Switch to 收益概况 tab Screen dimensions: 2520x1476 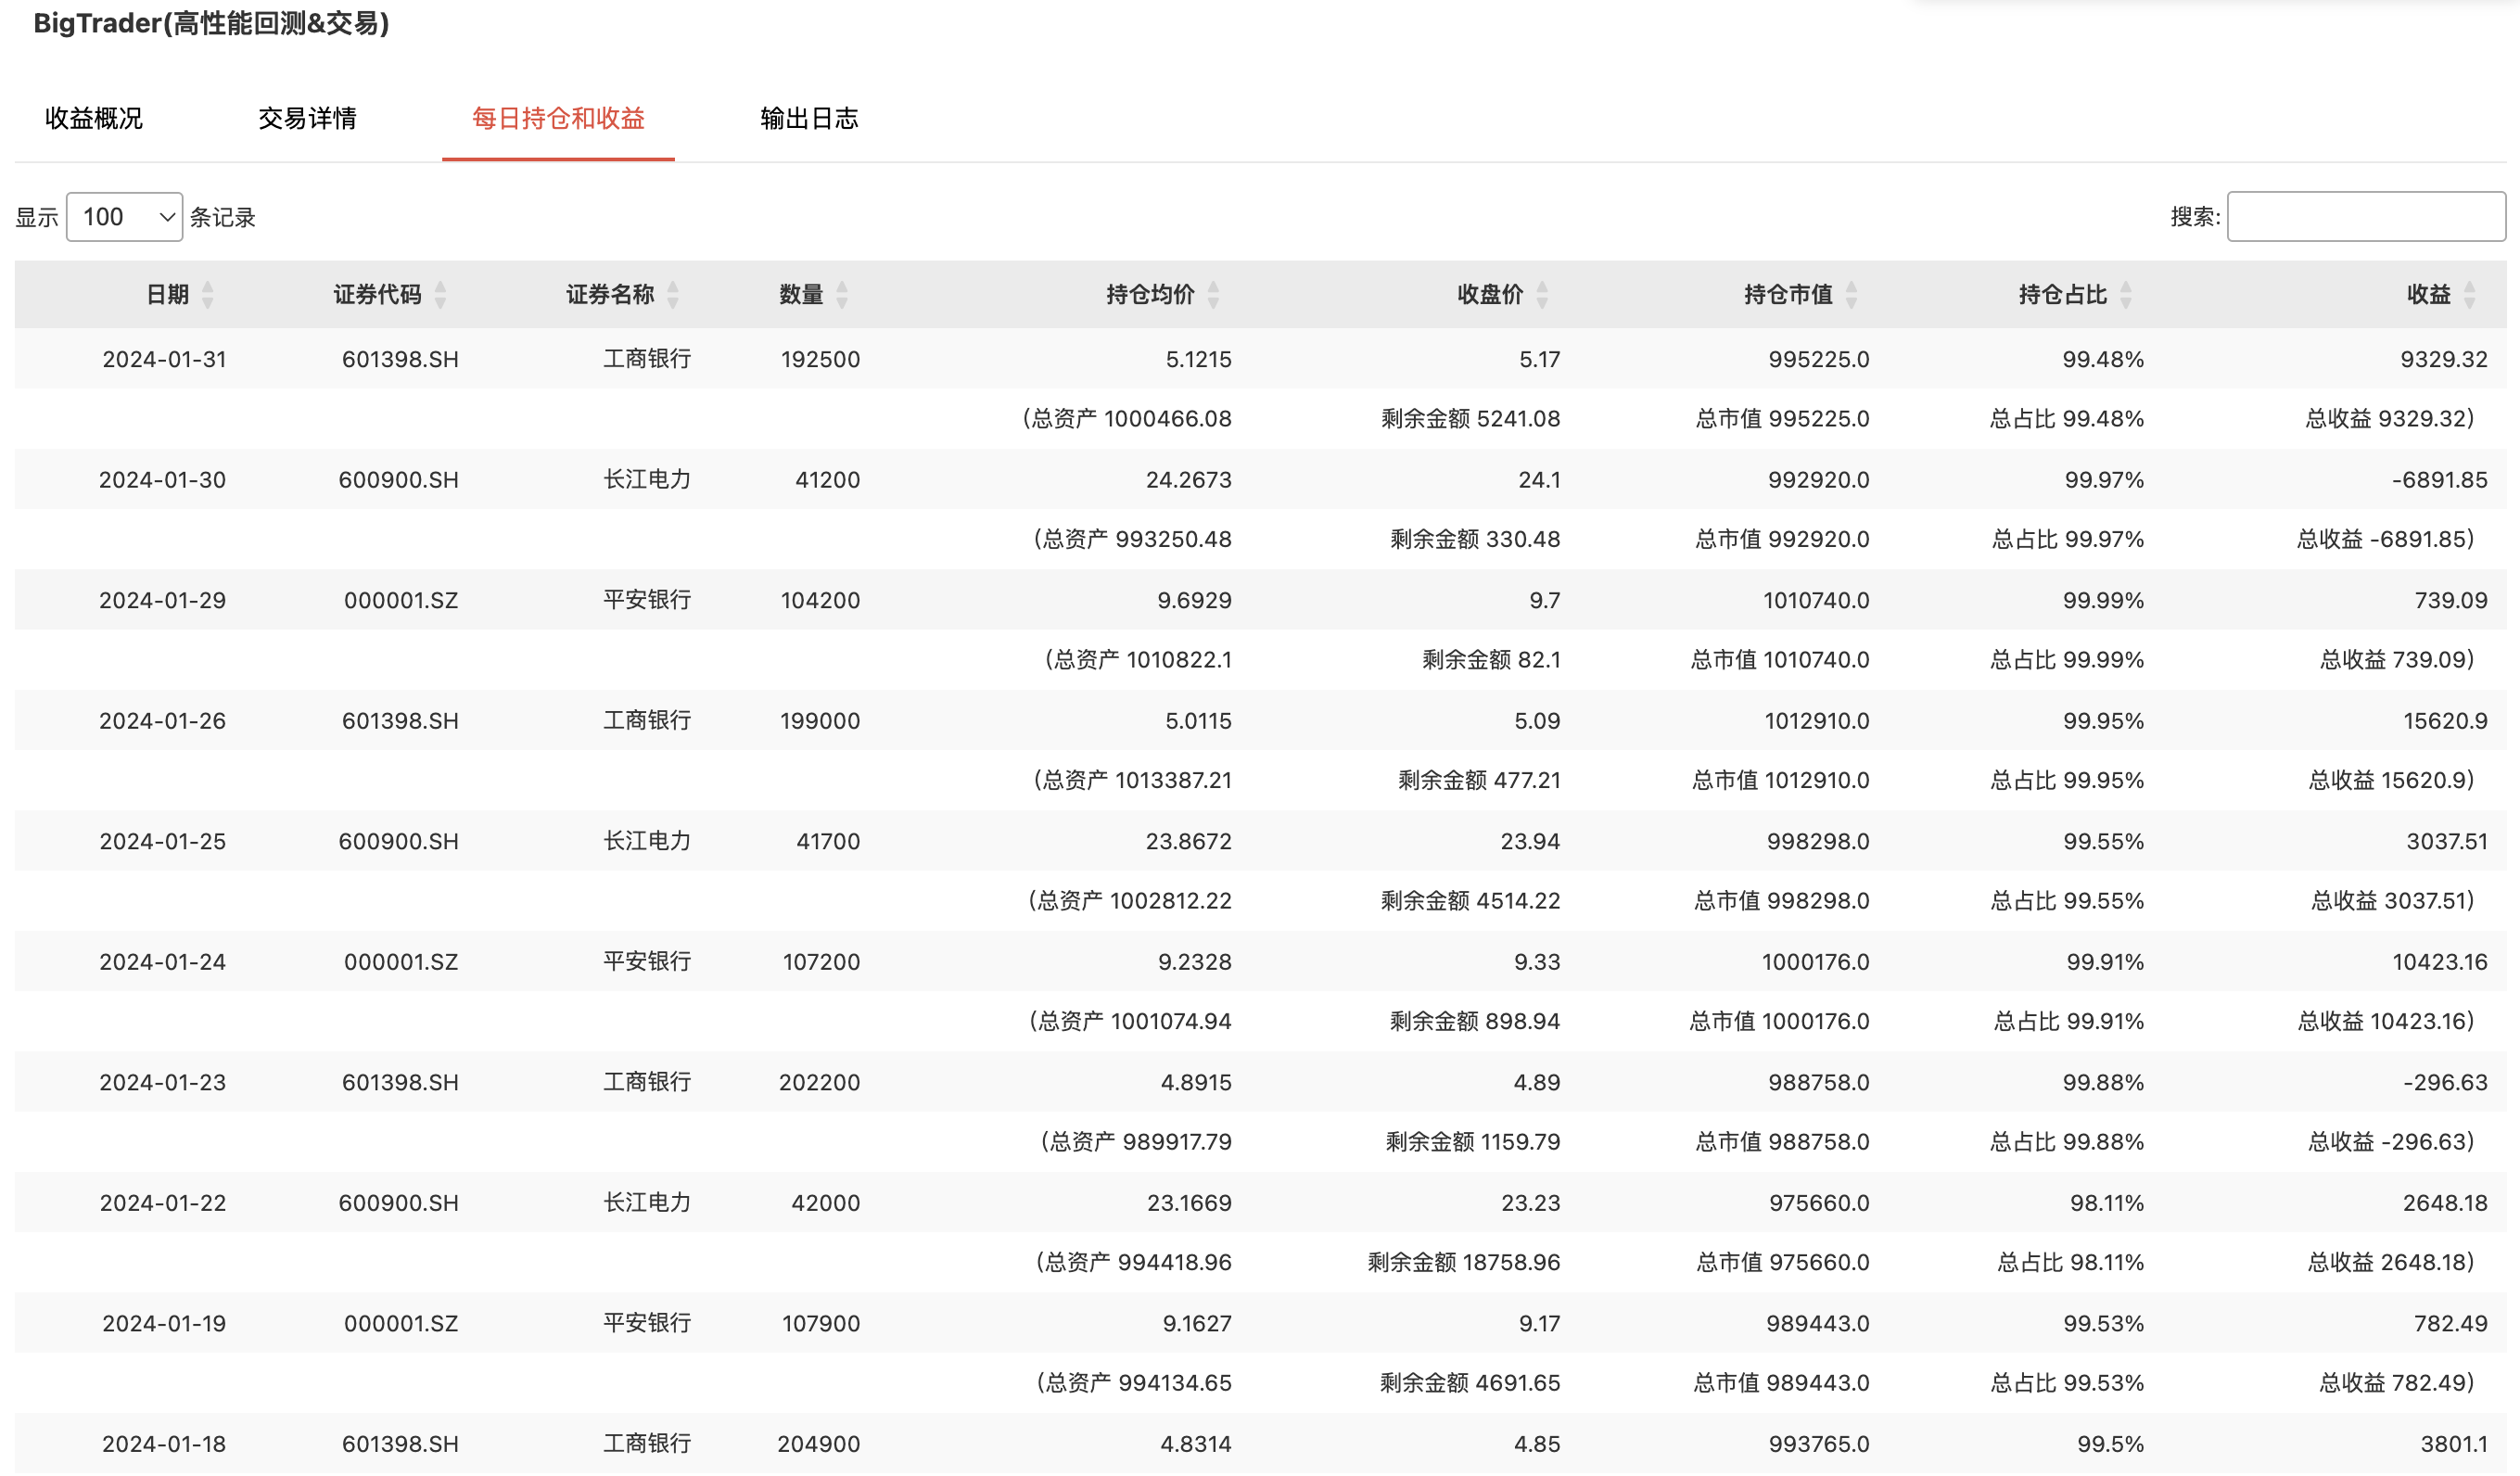[x=94, y=118]
